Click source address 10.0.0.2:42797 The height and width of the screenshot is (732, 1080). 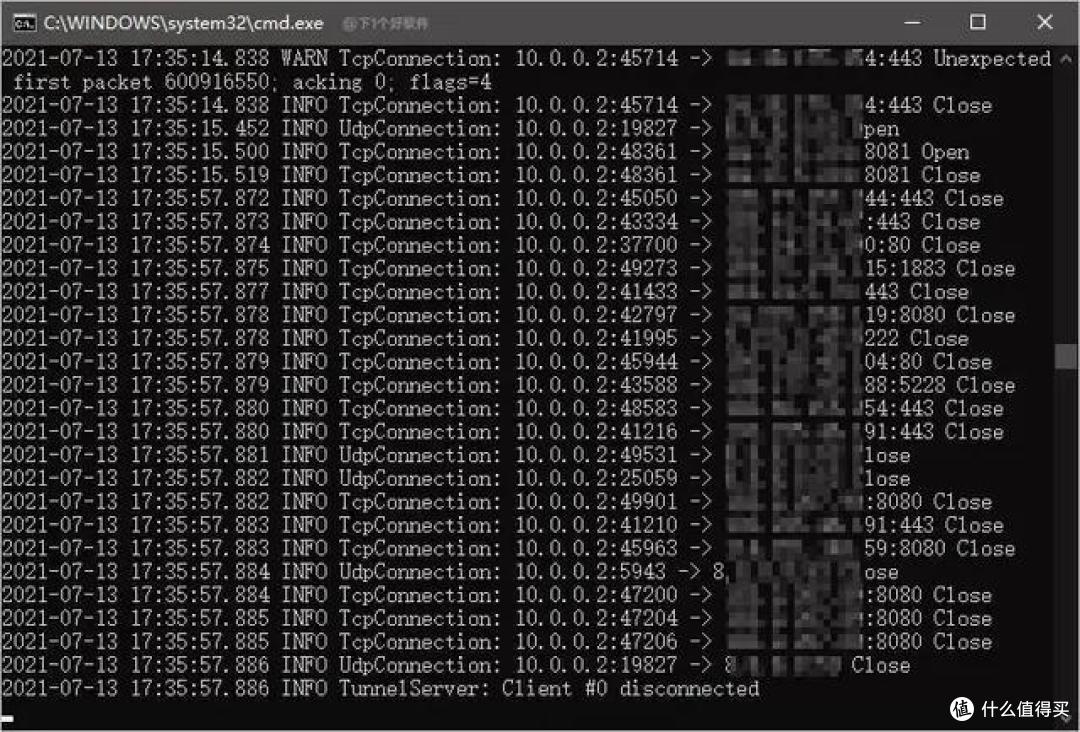click(x=596, y=316)
